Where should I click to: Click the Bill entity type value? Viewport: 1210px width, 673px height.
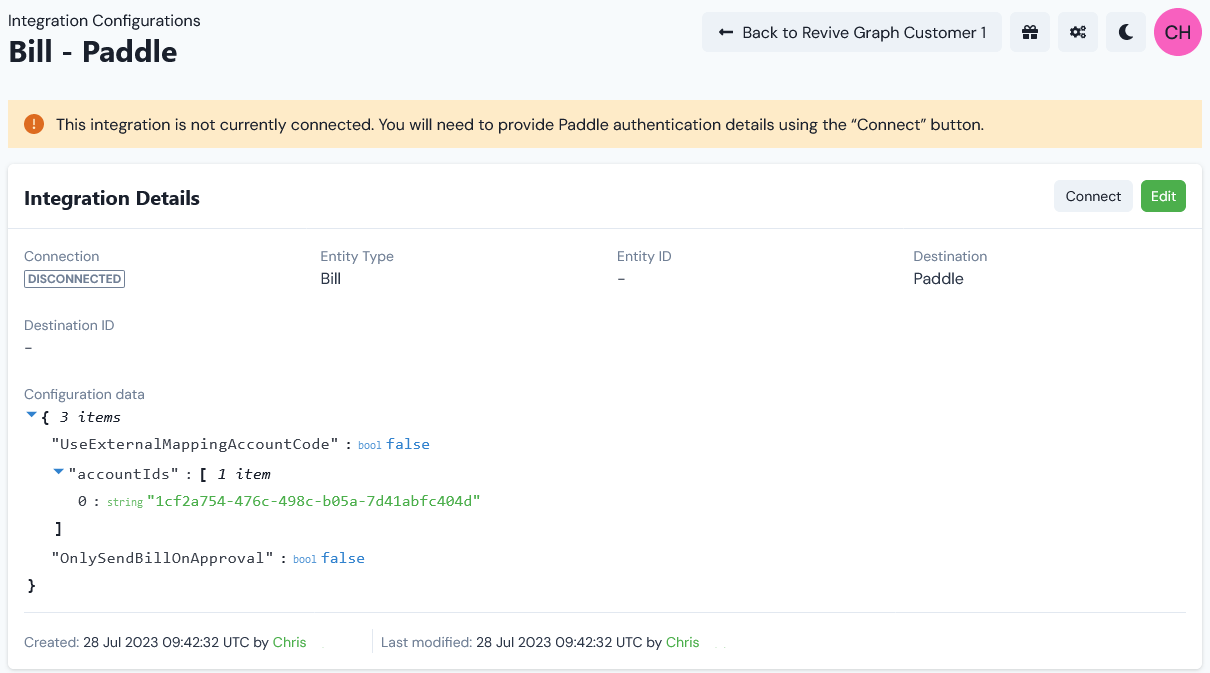pos(331,279)
